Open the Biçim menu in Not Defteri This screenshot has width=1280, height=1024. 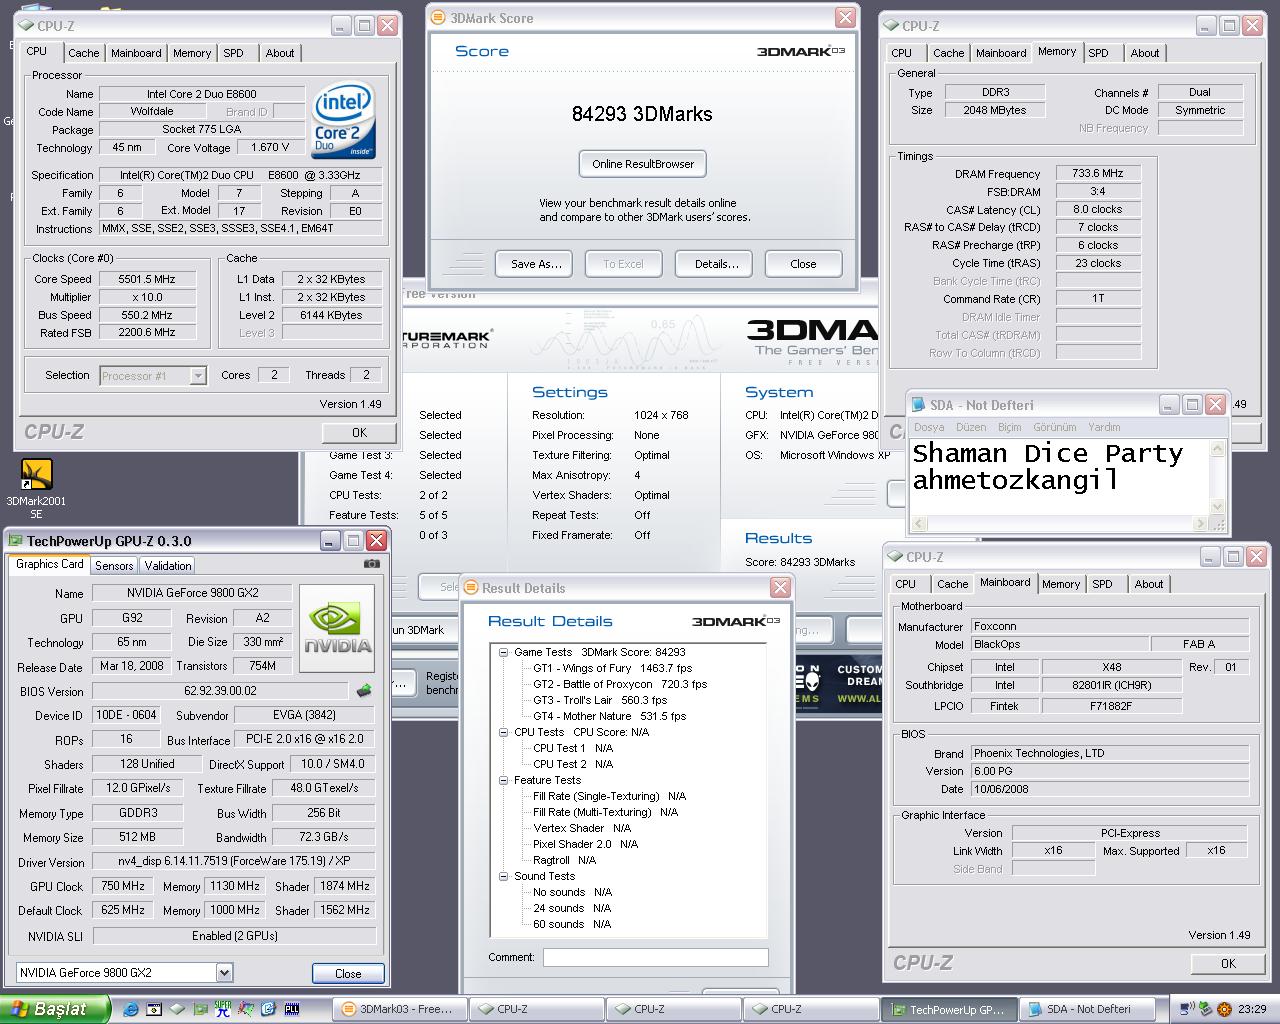pos(1010,427)
